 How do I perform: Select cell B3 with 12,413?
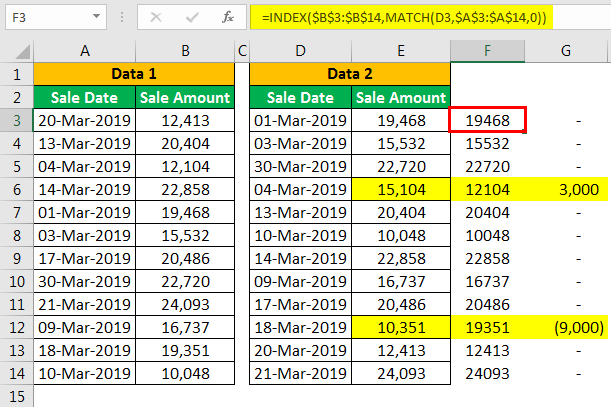[185, 120]
